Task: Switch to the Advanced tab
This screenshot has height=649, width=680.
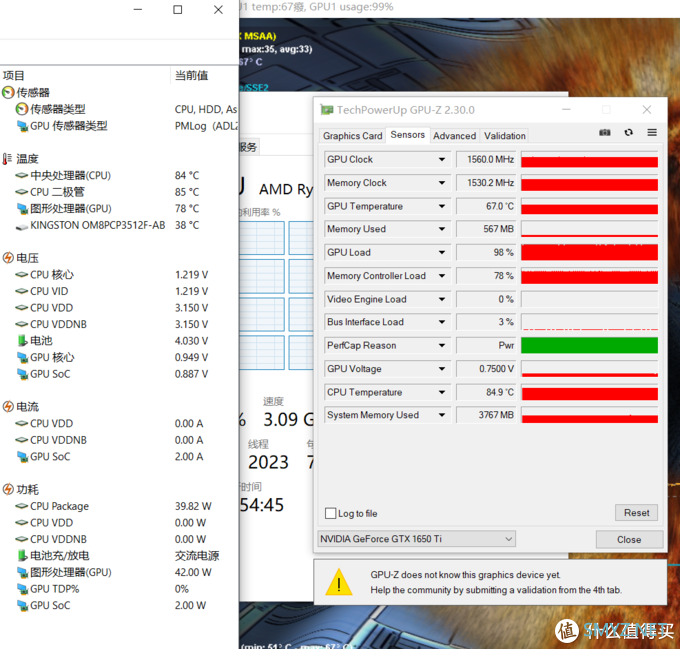Action: coord(454,136)
